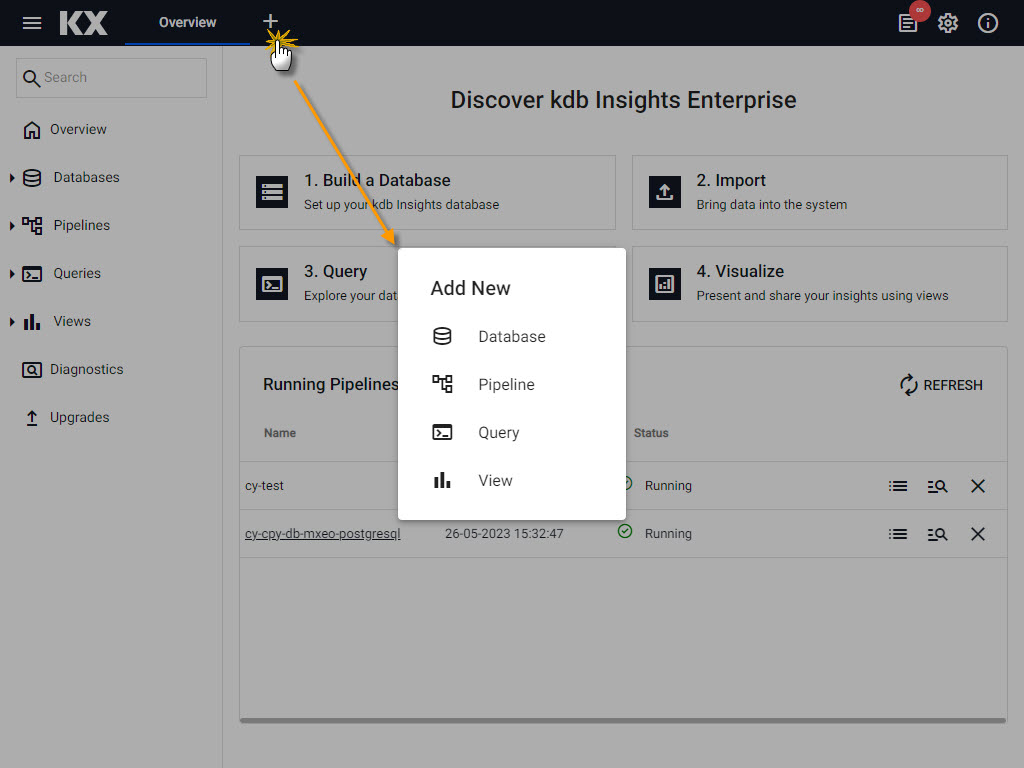Image resolution: width=1024 pixels, height=768 pixels.
Task: Click the Diagnostics sidebar icon
Action: (32, 370)
